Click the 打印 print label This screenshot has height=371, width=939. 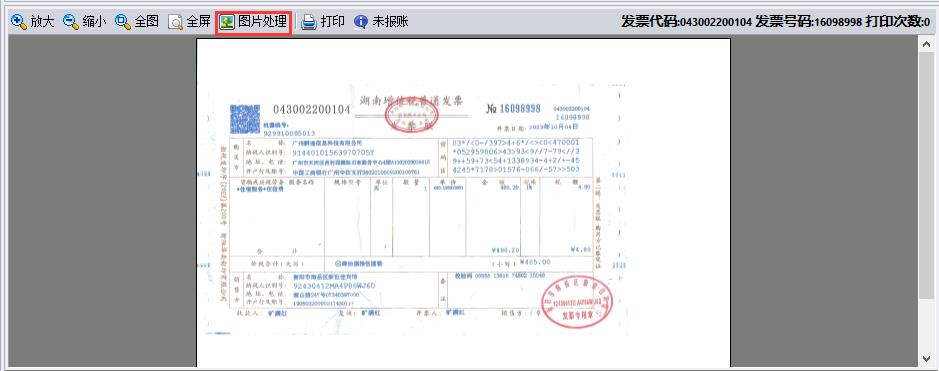[332, 22]
